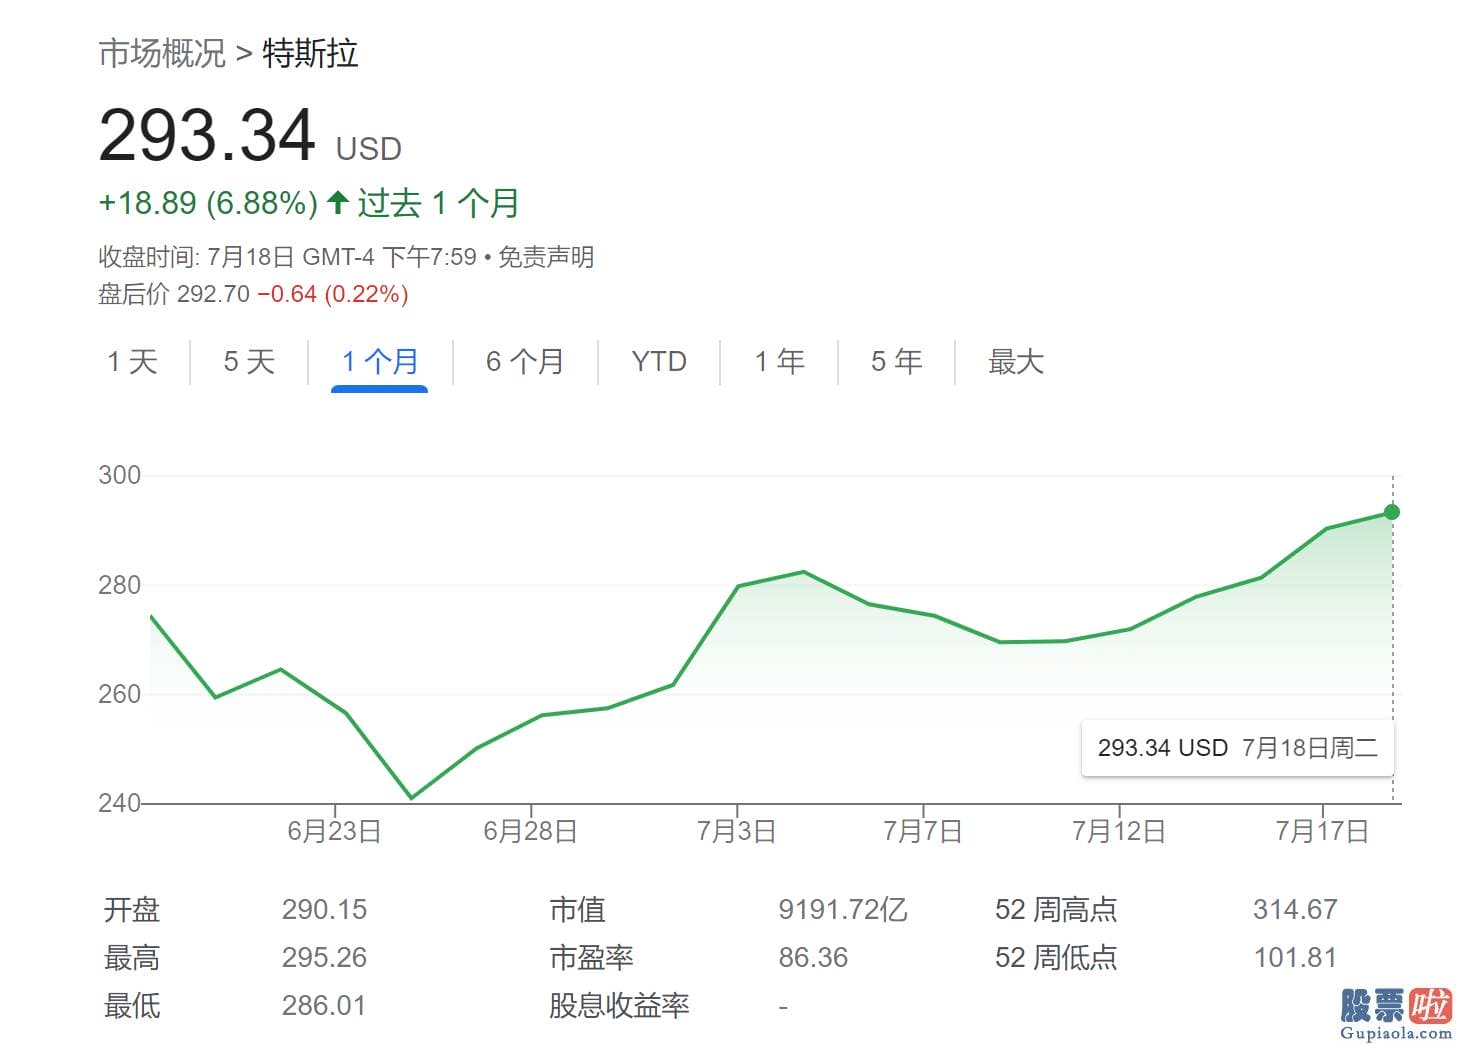This screenshot has width=1457, height=1044.
Task: Open the 6 个月 chart tab
Action: (525, 361)
